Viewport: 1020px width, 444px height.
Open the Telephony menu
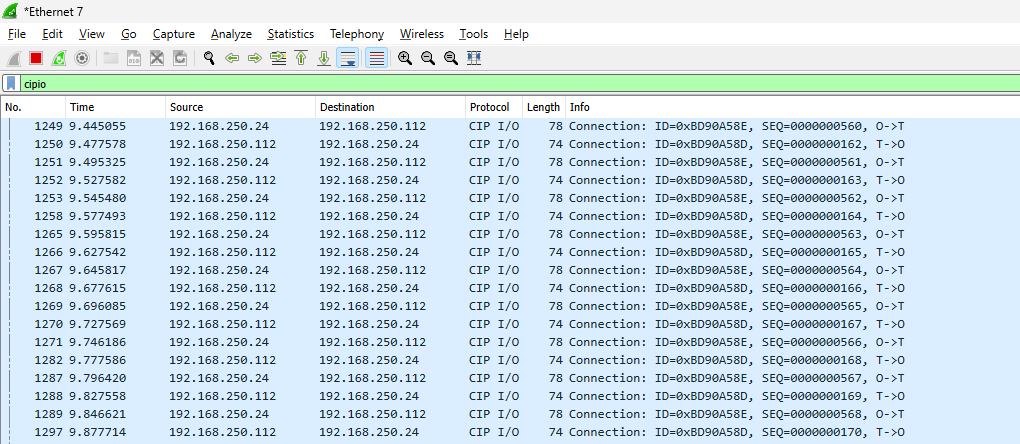(x=356, y=34)
